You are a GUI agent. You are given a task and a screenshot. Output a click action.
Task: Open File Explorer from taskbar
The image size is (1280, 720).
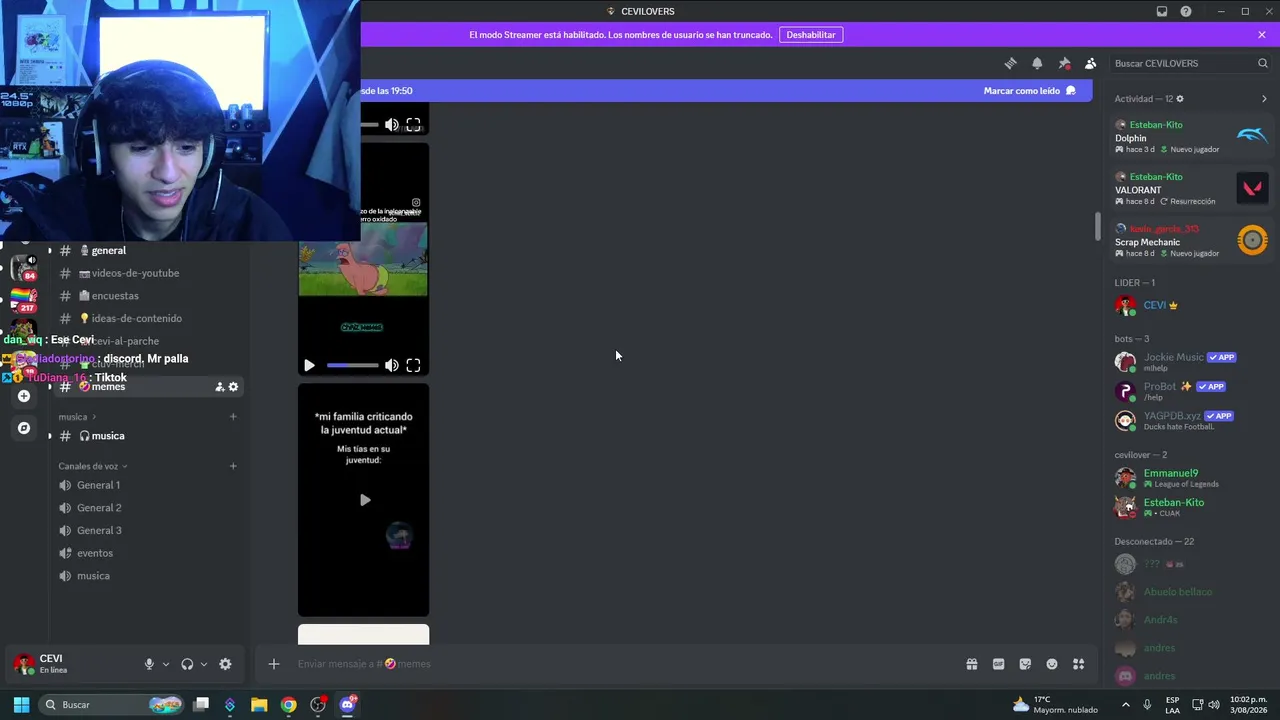point(259,705)
